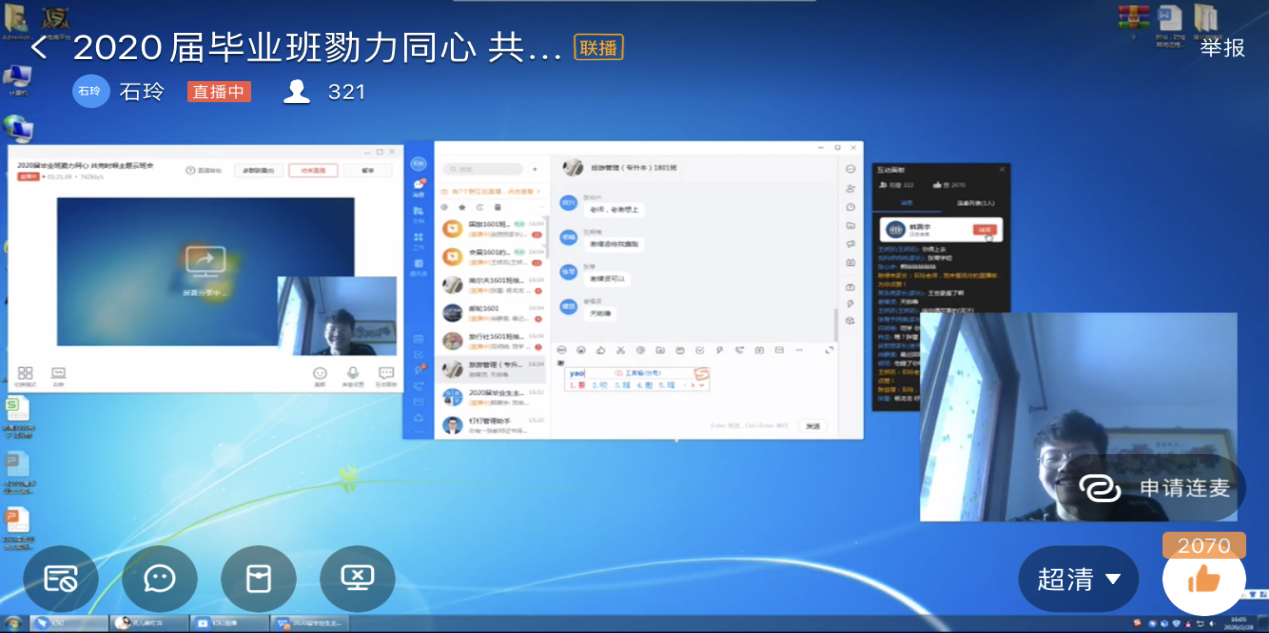Click the chat search box in DingTalk
Viewport: 1269px width, 633px height.
(x=484, y=169)
